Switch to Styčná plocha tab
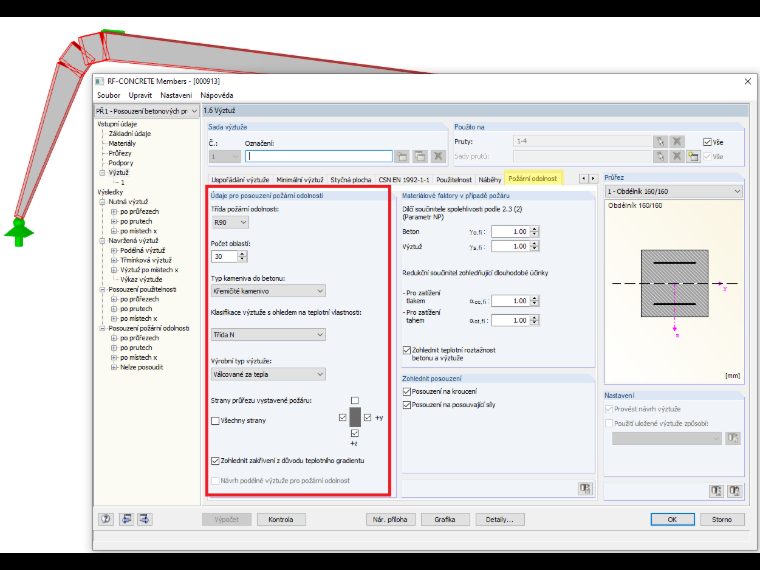This screenshot has height=570, width=760. pyautogui.click(x=351, y=179)
